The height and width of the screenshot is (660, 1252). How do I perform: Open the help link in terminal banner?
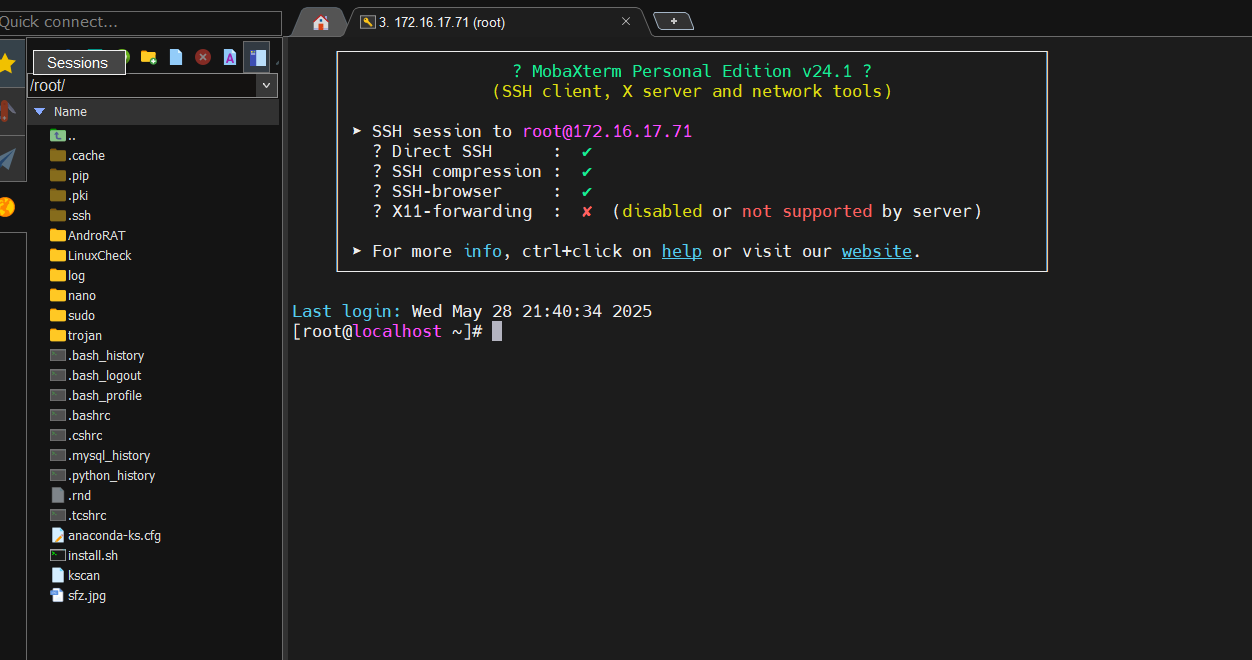tap(681, 251)
